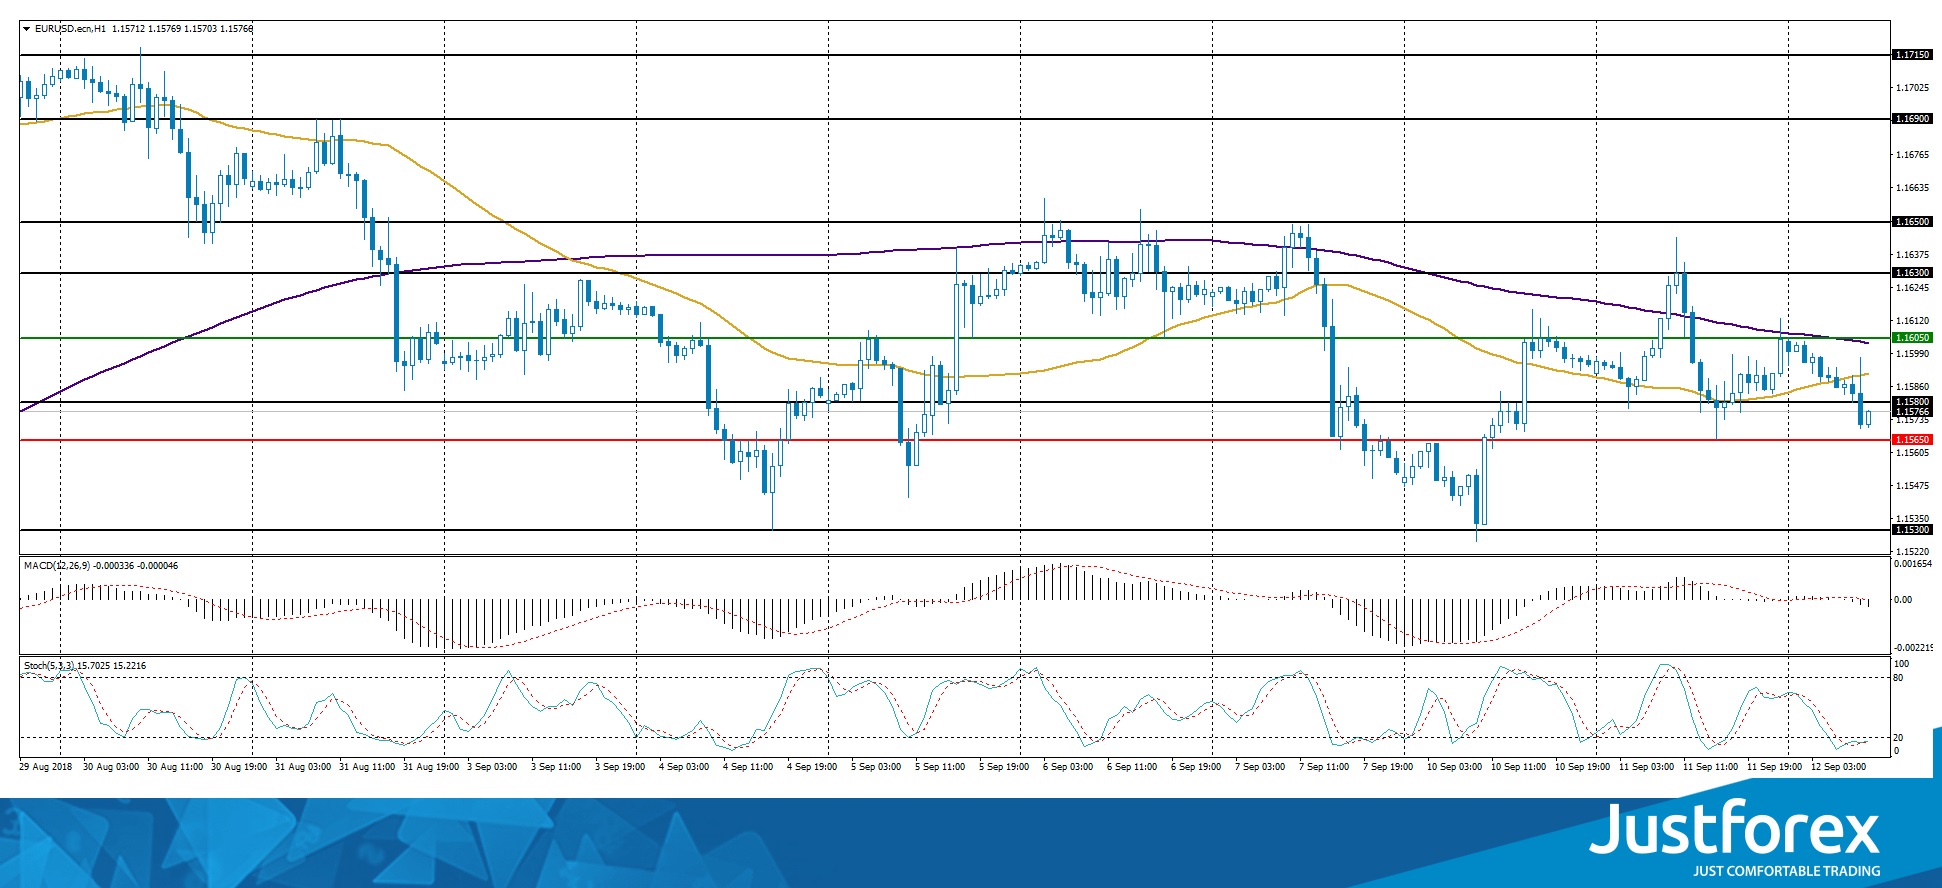Click the 1.16765 price axis value
1942x888 pixels.
[1912, 155]
